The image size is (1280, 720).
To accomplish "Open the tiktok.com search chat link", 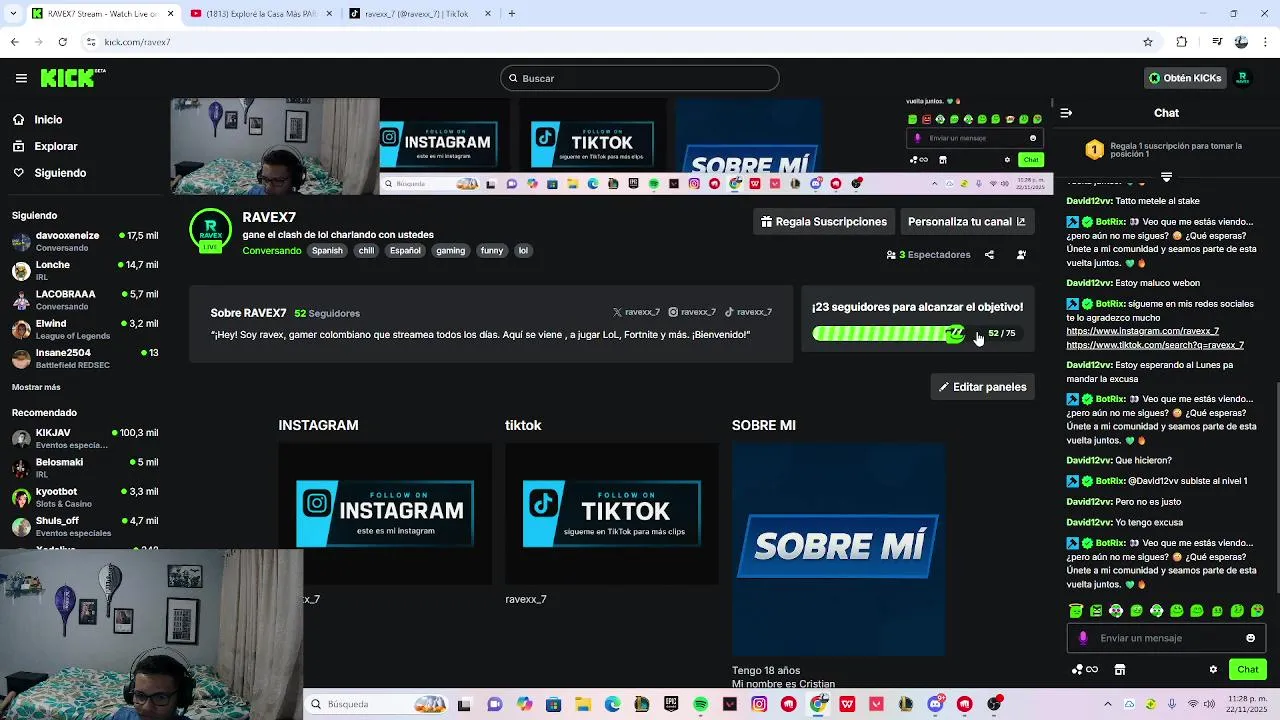I will (1155, 345).
